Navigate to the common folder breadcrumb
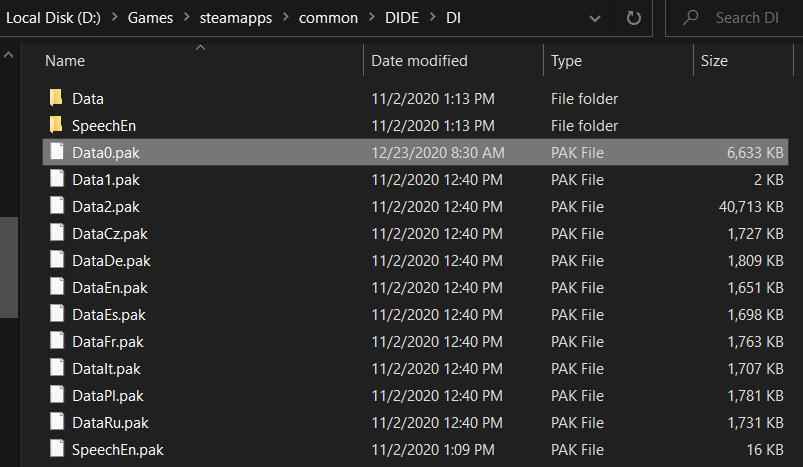Viewport: 803px width, 467px height. [x=328, y=18]
